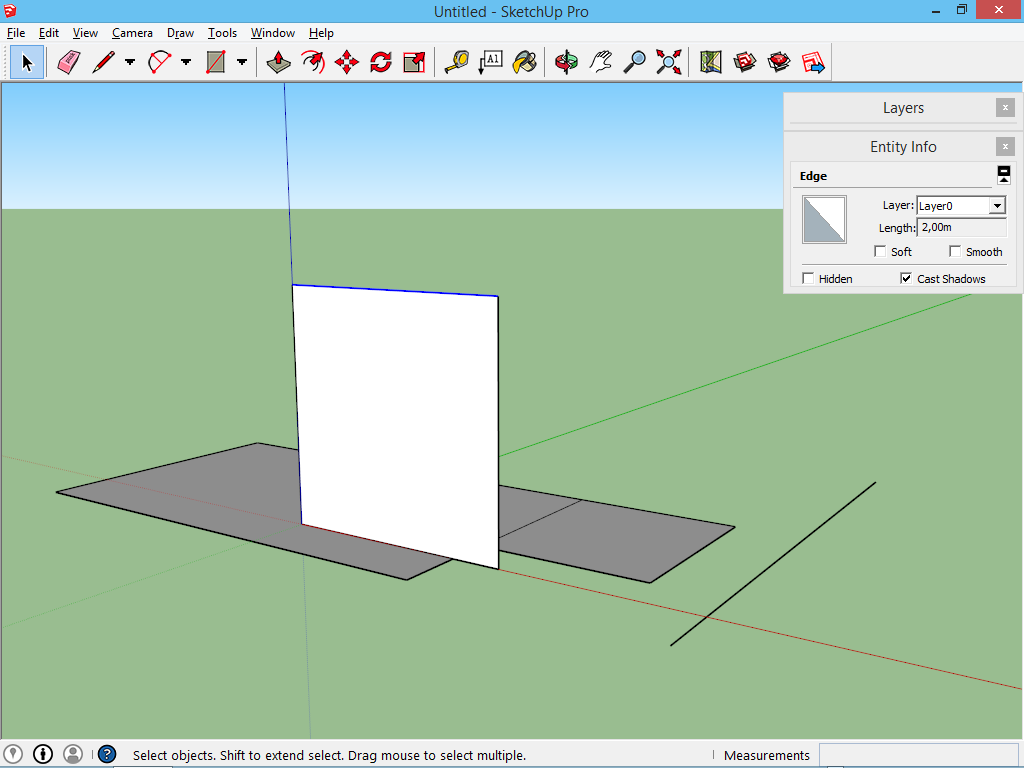Open the Layer0 dropdown list
The width and height of the screenshot is (1024, 768).
pyautogui.click(x=996, y=206)
